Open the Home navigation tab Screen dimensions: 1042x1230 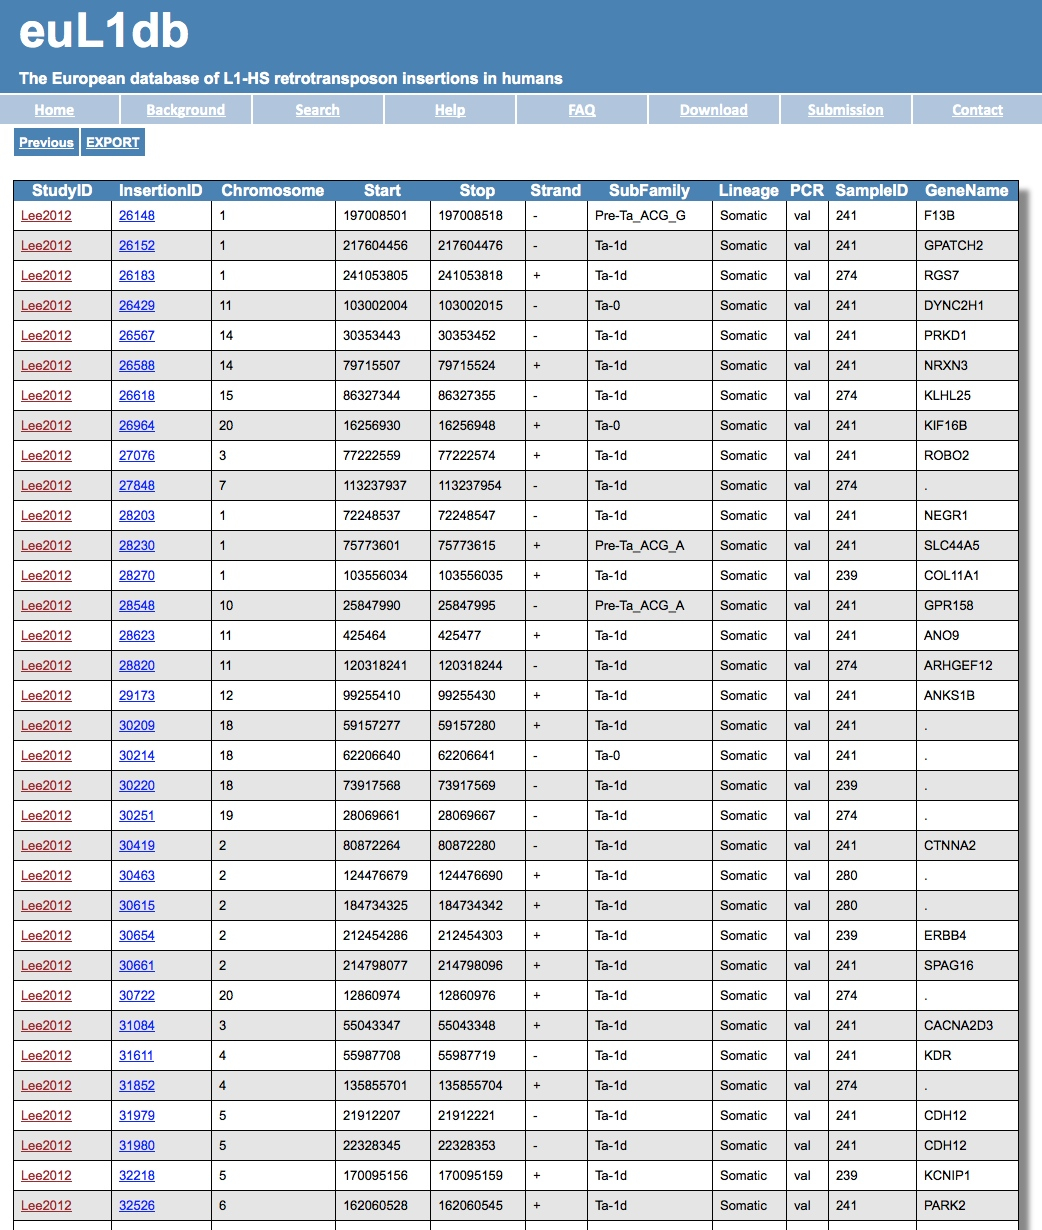click(54, 110)
